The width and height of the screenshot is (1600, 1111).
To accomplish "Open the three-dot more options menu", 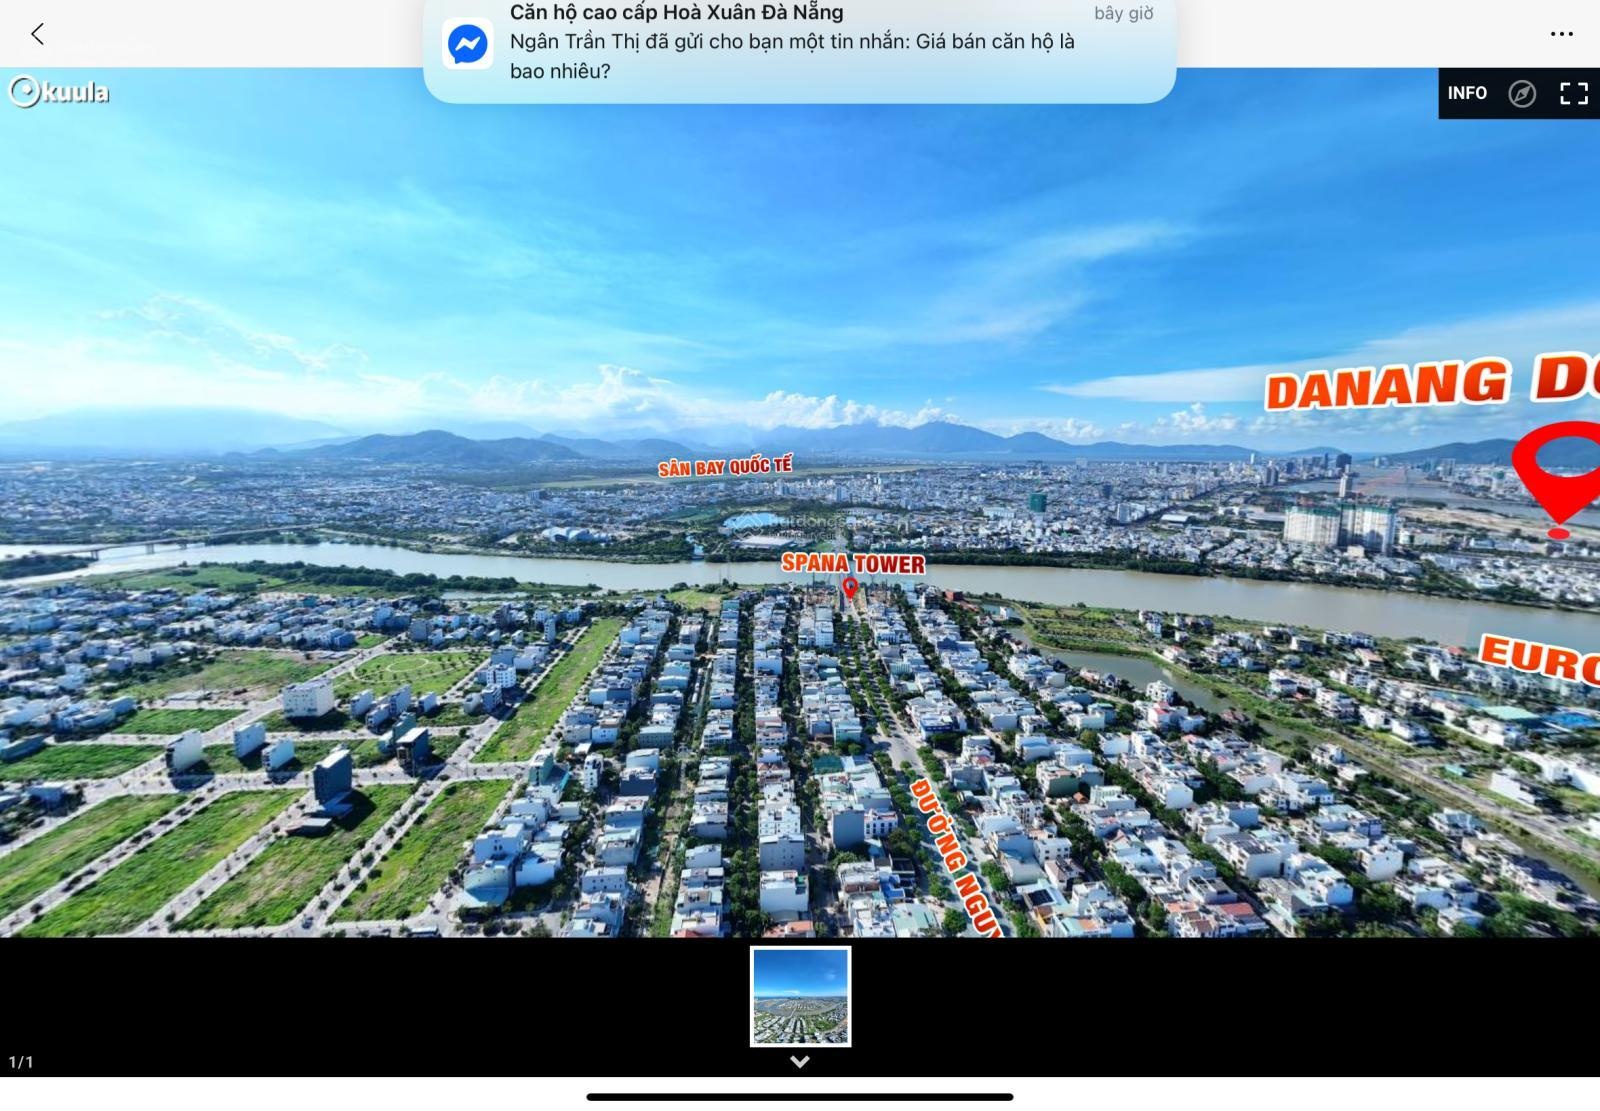I will [1561, 34].
